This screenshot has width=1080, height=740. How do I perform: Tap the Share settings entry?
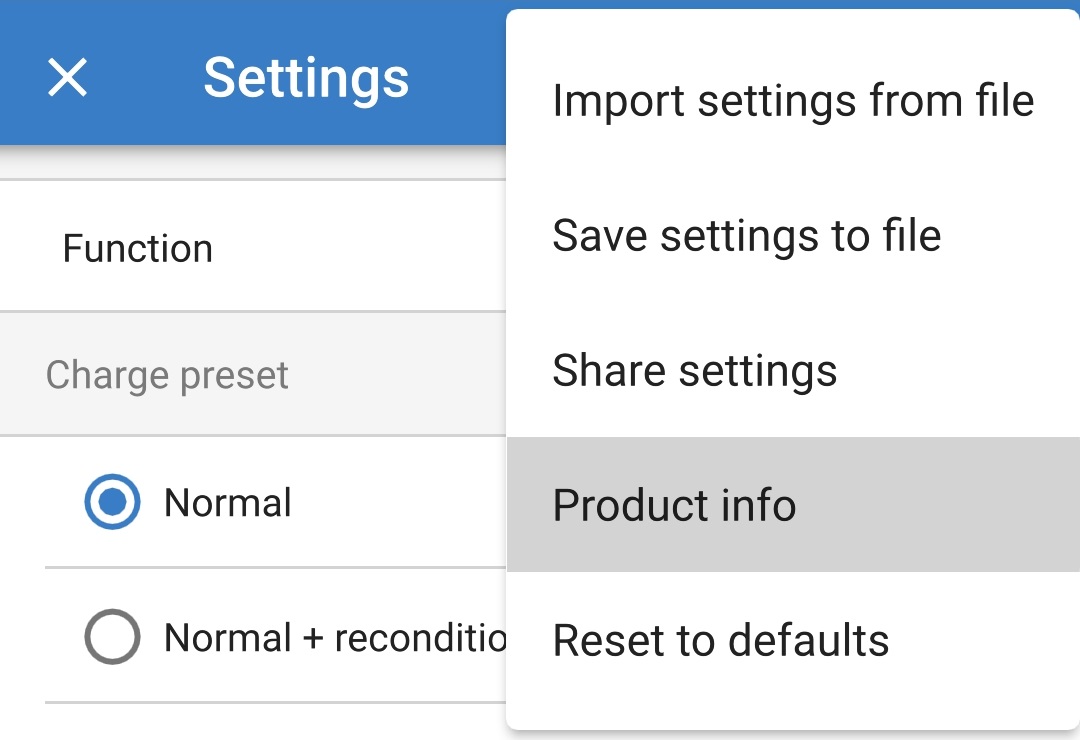694,371
